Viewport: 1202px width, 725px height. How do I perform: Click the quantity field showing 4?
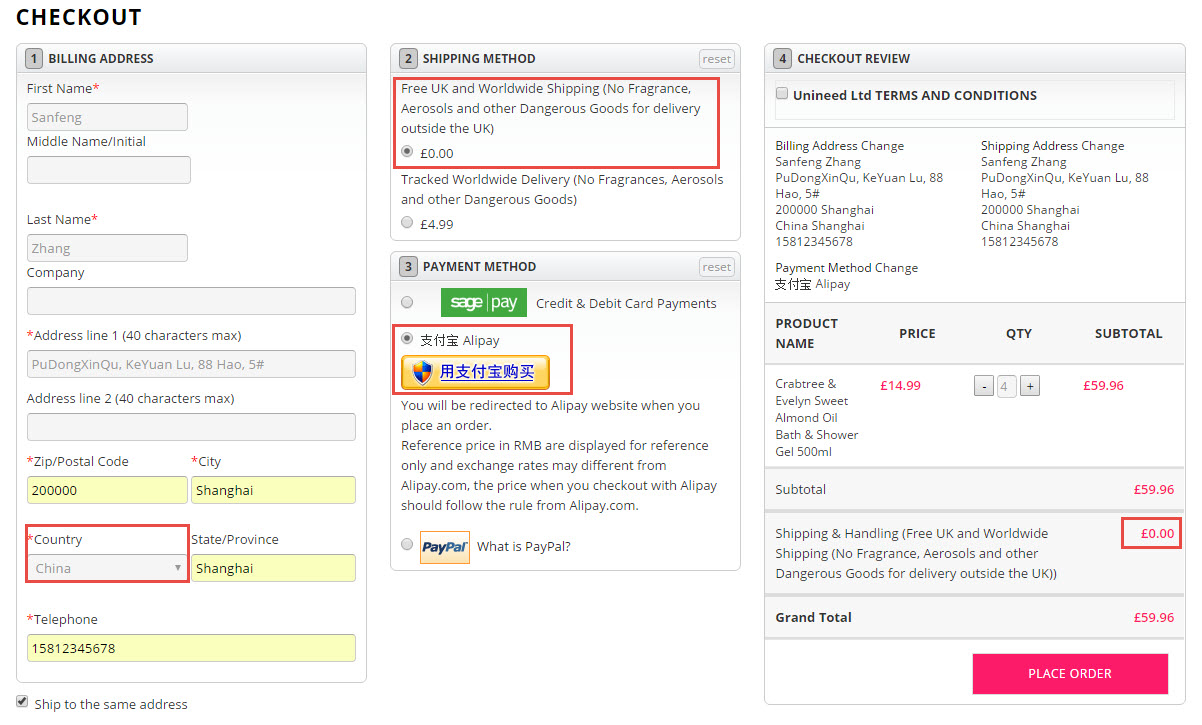pos(1007,386)
